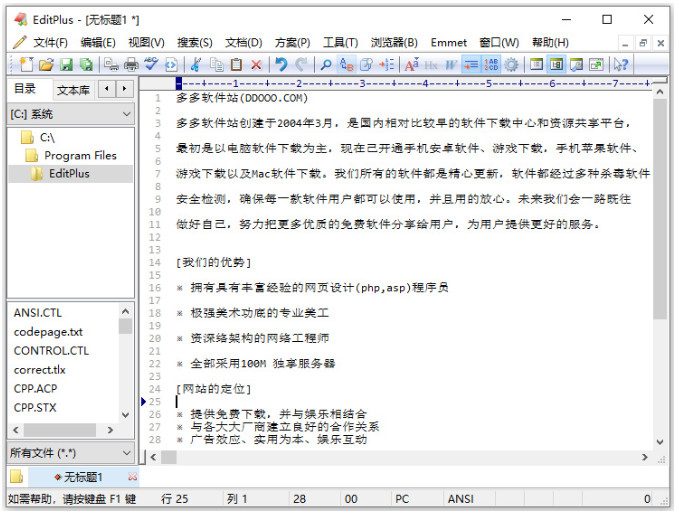Open the 文档(D) menu
This screenshot has width=679, height=518.
click(244, 42)
